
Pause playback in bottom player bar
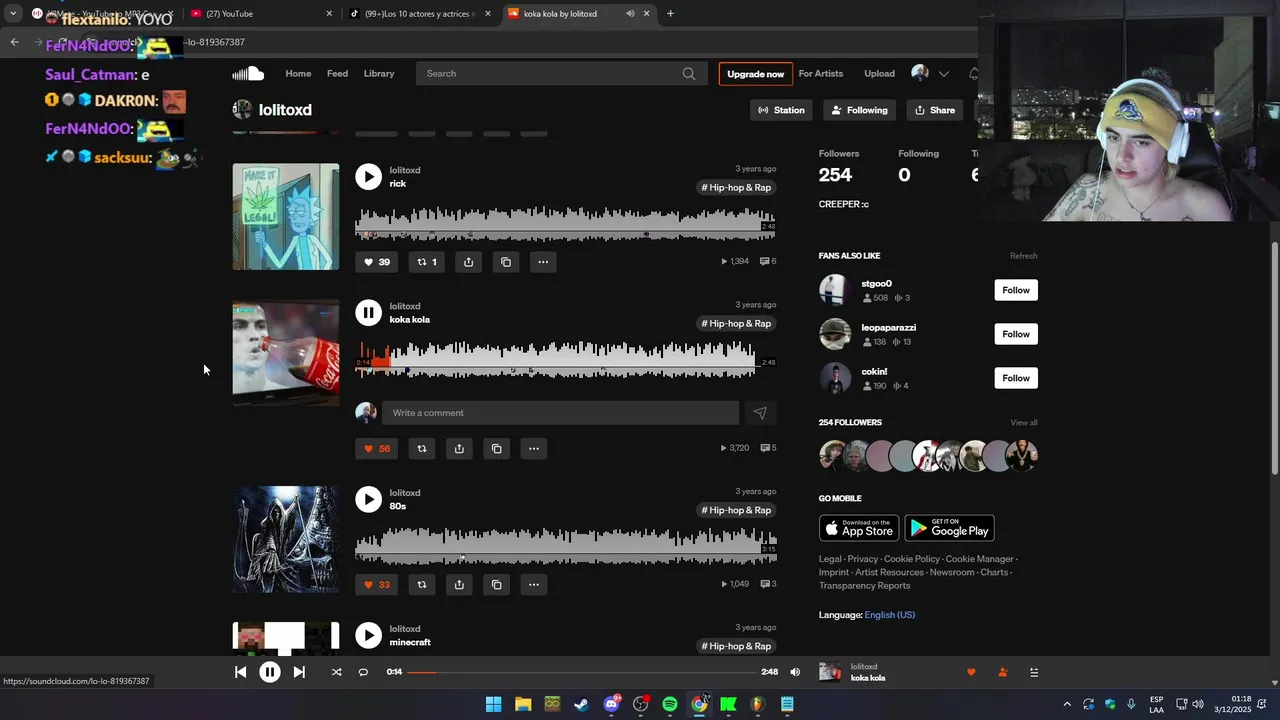[270, 672]
